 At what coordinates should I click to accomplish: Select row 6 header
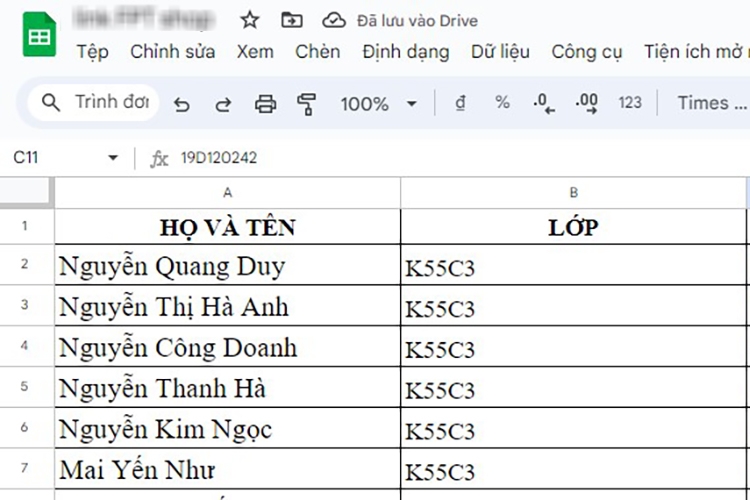[x=27, y=428]
